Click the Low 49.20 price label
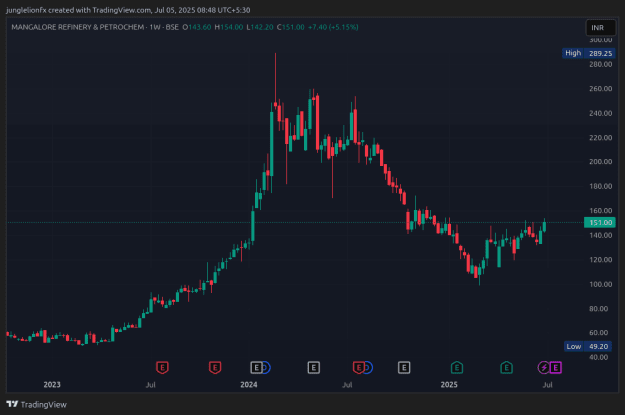 (590, 346)
